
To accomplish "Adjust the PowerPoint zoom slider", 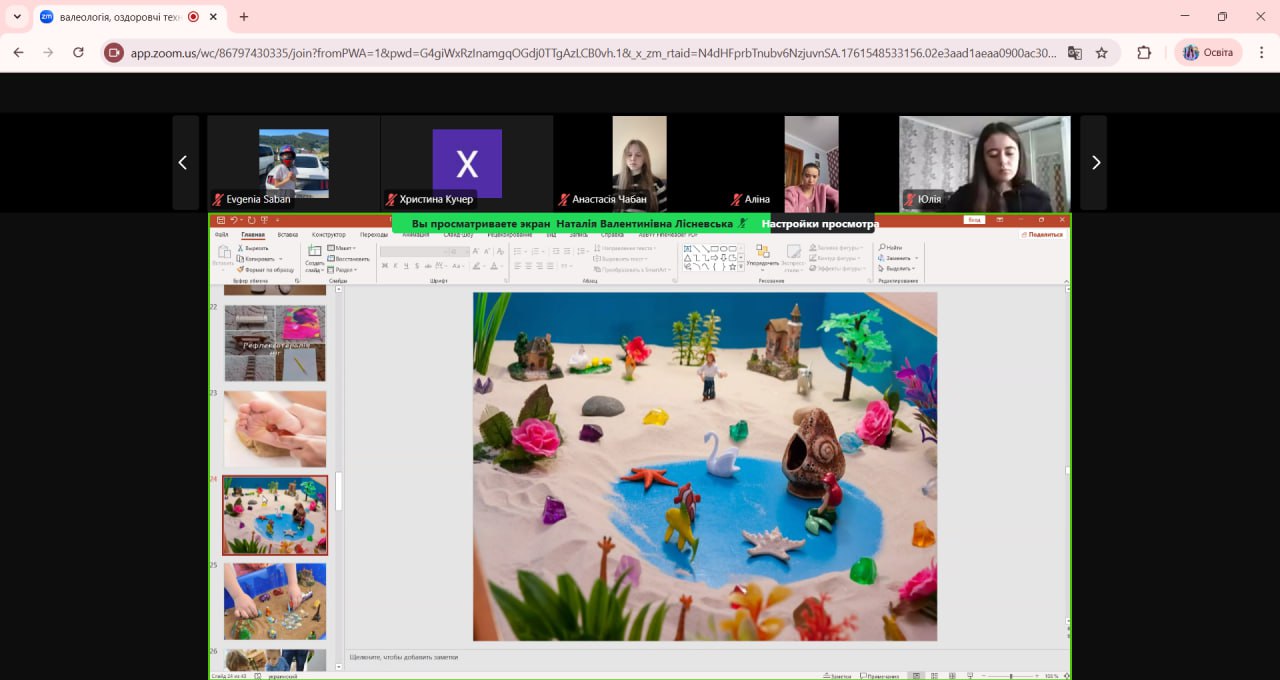I will [x=1010, y=676].
